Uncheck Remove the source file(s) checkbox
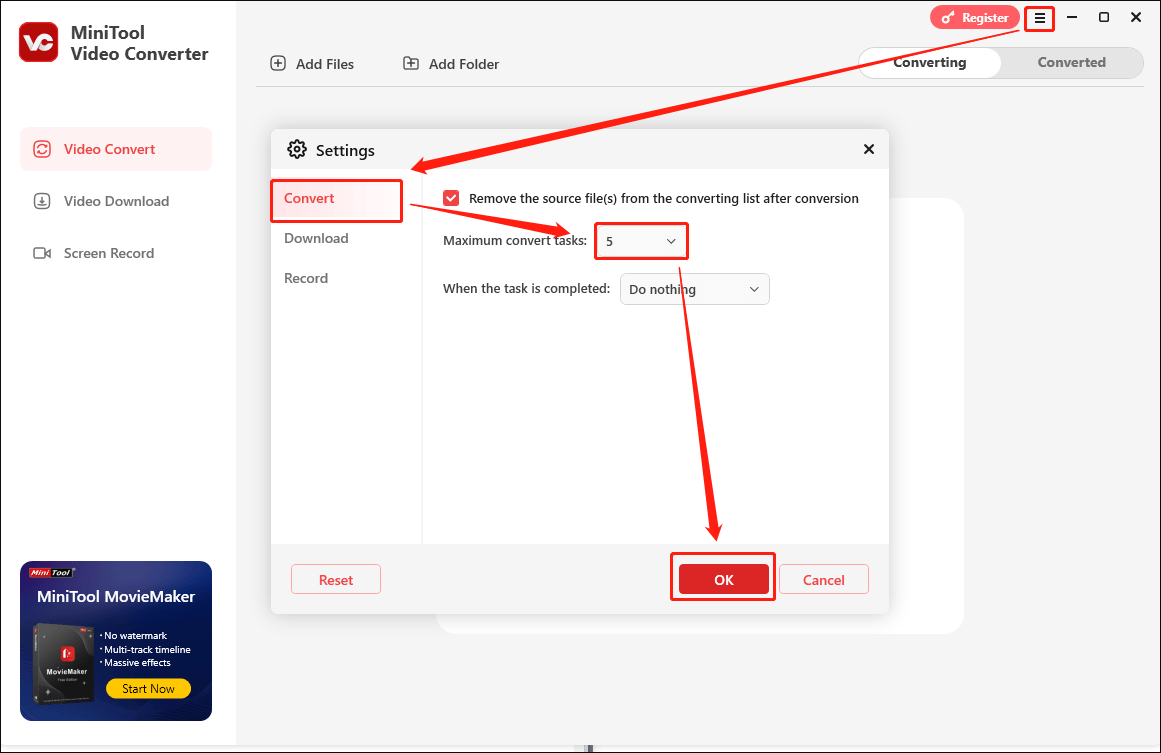The height and width of the screenshot is (753, 1161). 451,198
